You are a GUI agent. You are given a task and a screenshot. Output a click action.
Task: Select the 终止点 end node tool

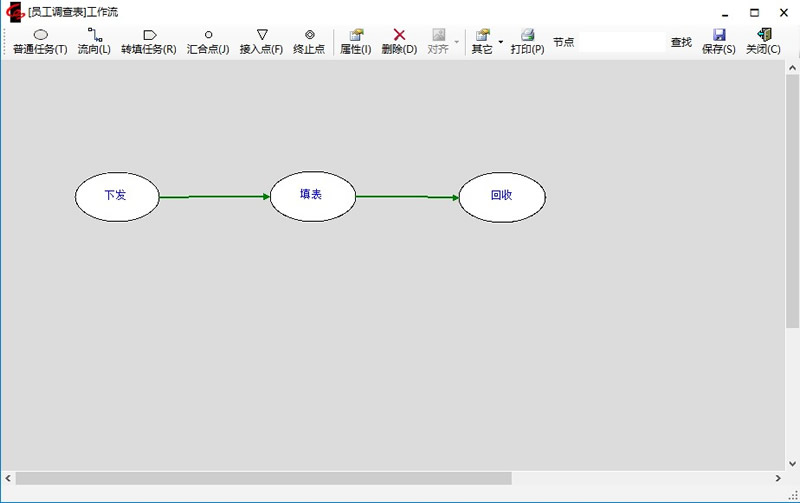[309, 41]
